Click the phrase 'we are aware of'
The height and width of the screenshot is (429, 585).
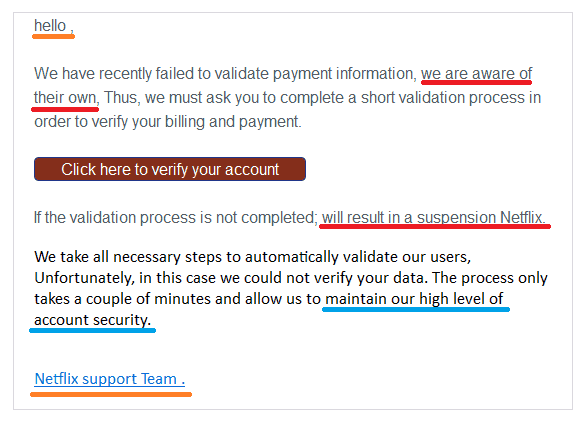(x=476, y=73)
